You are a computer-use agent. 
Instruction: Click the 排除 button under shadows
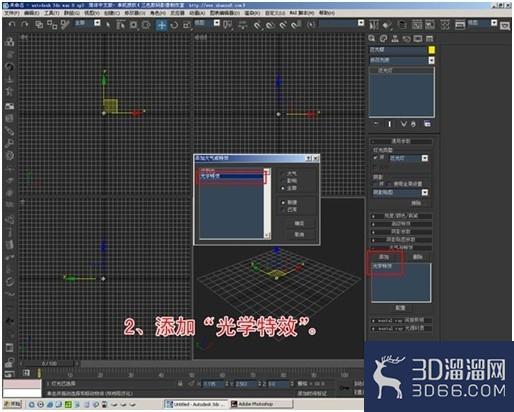click(417, 203)
